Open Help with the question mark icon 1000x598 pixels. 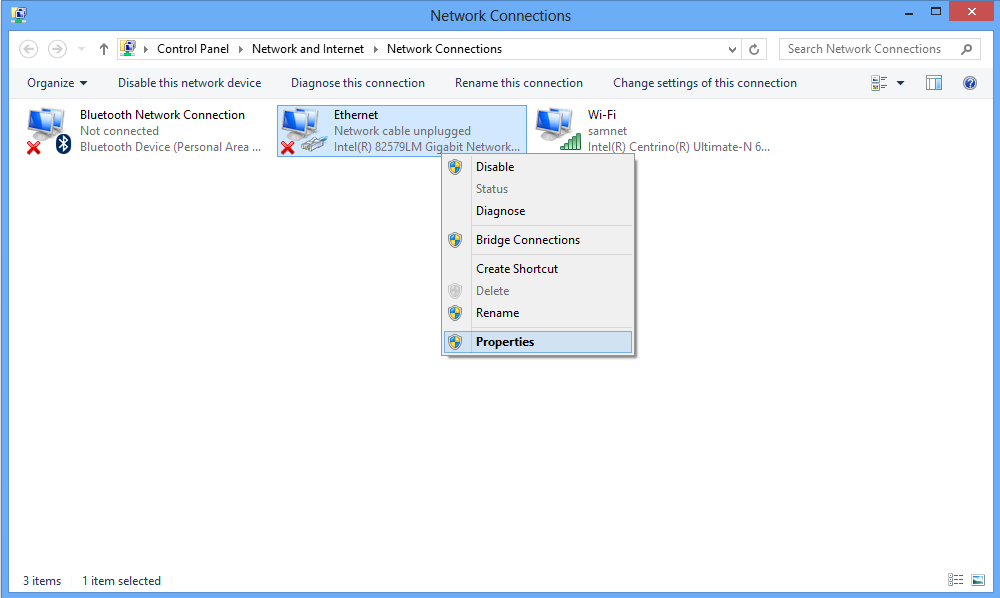coord(969,83)
